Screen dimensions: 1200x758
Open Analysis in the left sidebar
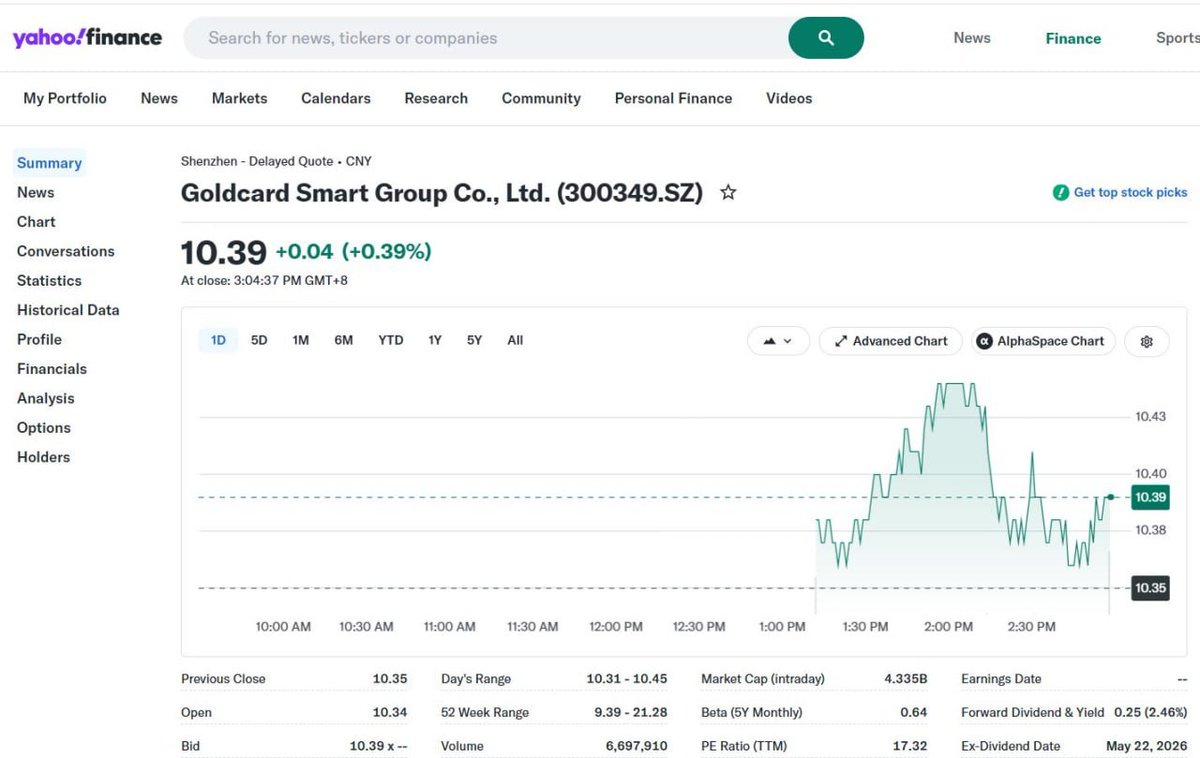[x=46, y=398]
